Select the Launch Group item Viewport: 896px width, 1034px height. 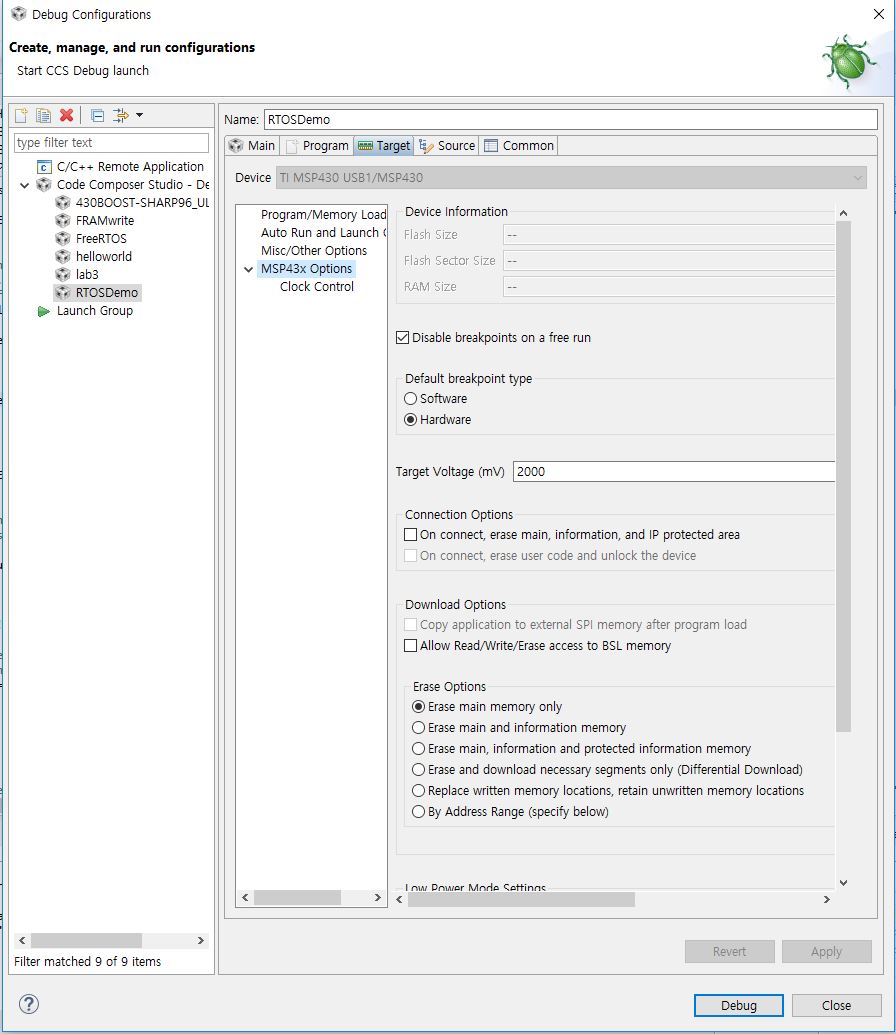95,311
